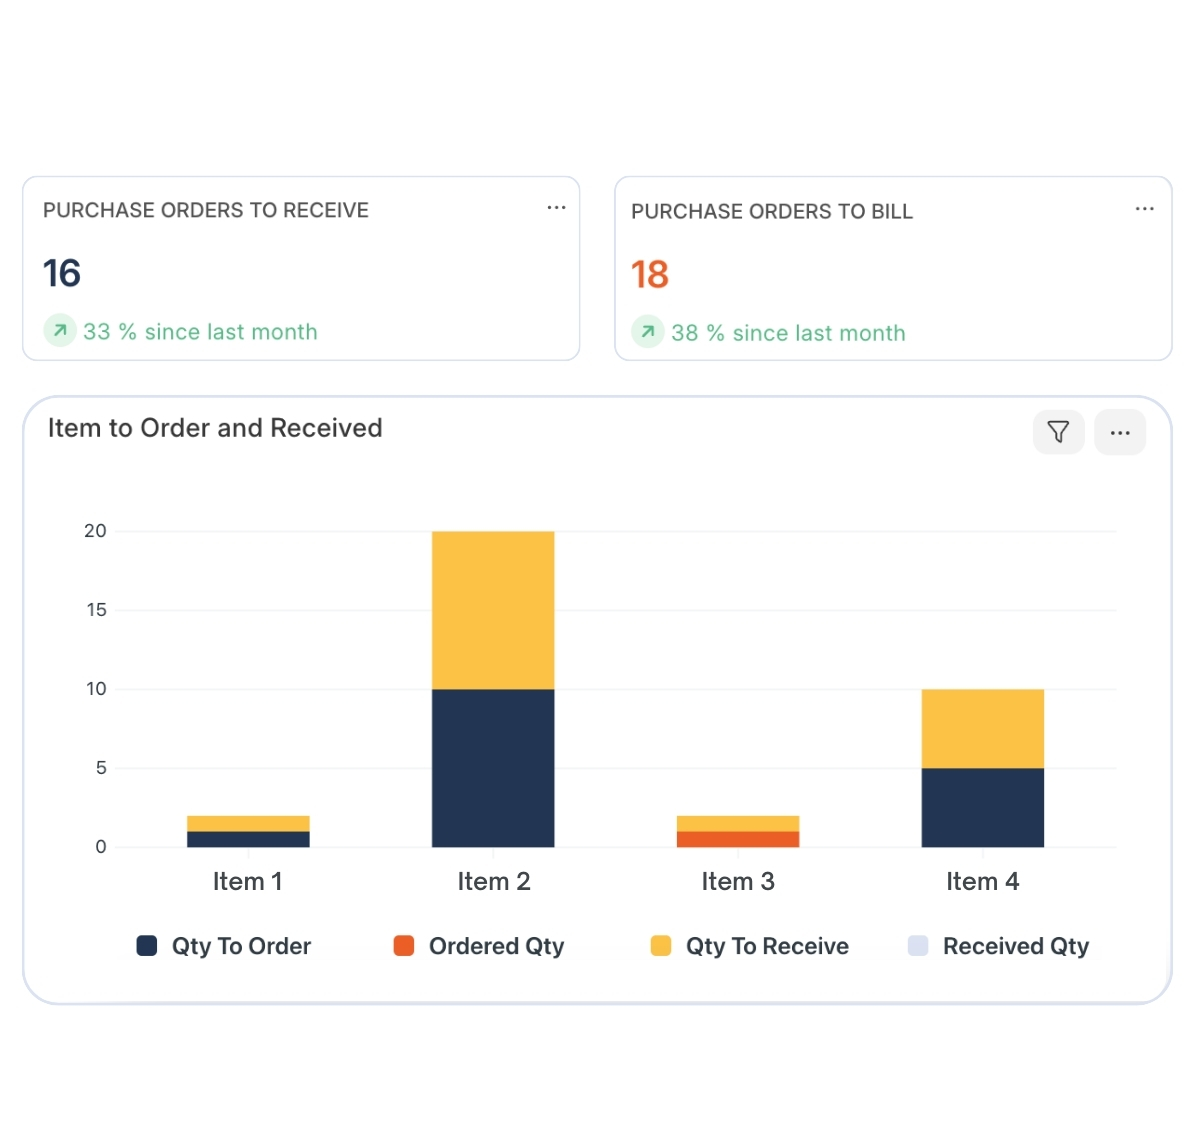Open the number 18 orders to bill
Viewport: 1200px width, 1122px height.
[650, 275]
